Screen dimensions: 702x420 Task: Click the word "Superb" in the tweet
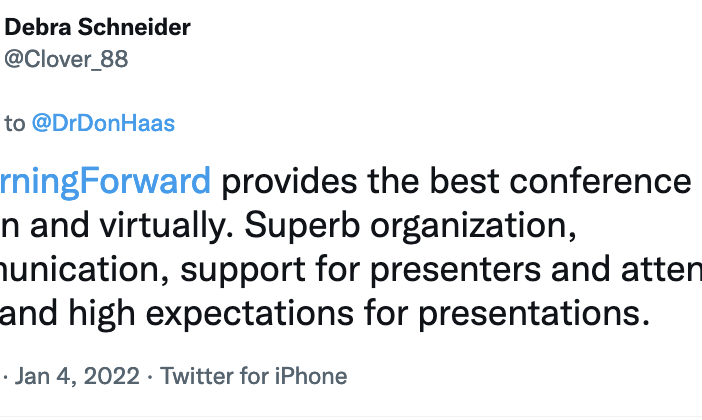[x=302, y=226]
